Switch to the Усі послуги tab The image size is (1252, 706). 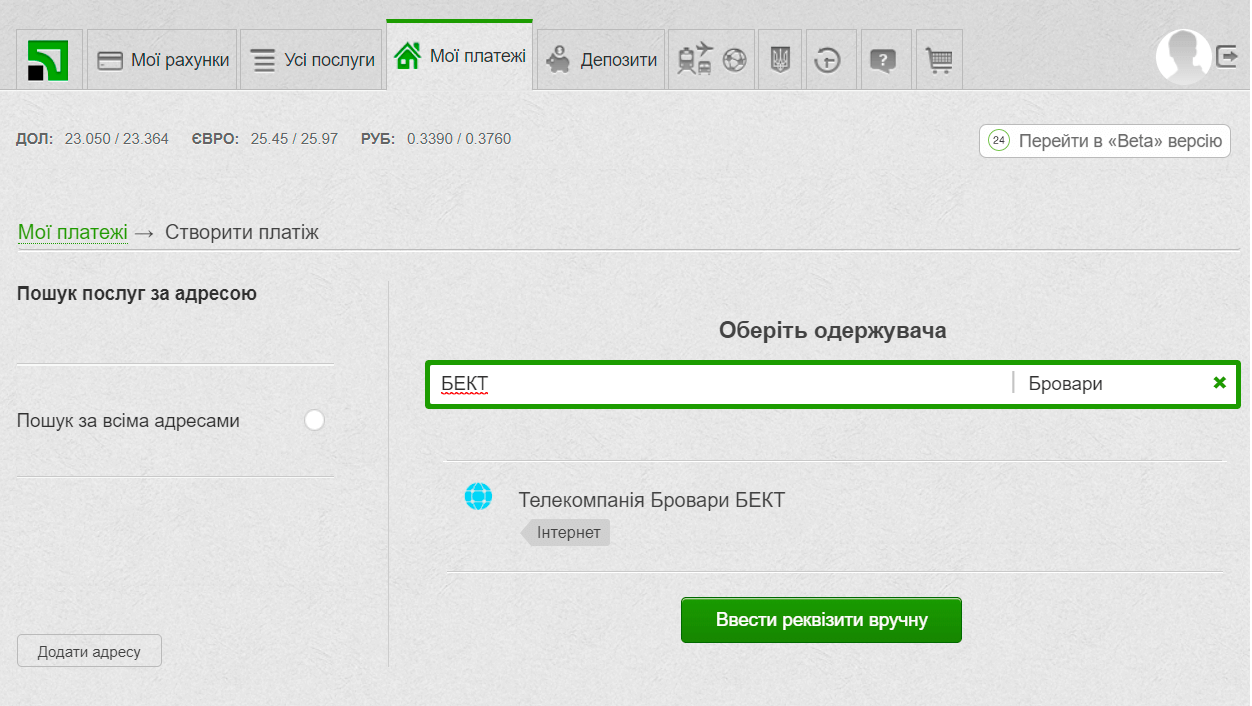coord(311,60)
